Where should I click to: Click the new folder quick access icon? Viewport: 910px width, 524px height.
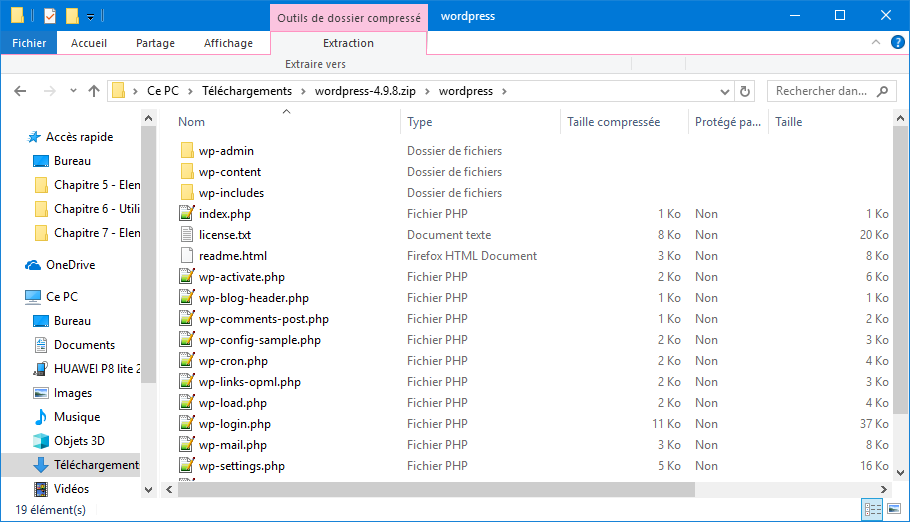72,16
